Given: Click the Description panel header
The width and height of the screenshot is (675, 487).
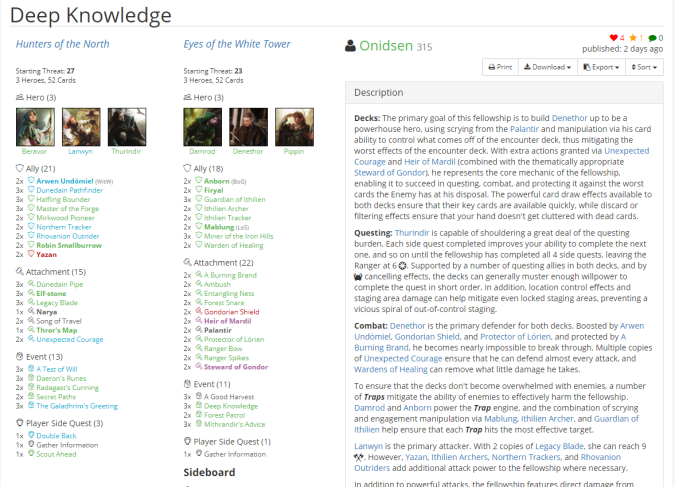Looking at the screenshot, I should (x=504, y=93).
